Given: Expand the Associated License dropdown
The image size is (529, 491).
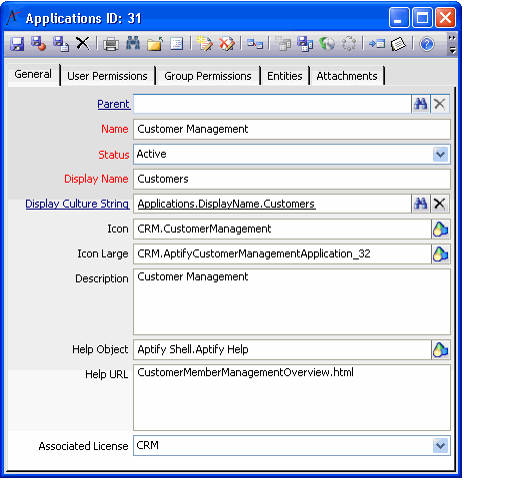Looking at the screenshot, I should (x=441, y=446).
